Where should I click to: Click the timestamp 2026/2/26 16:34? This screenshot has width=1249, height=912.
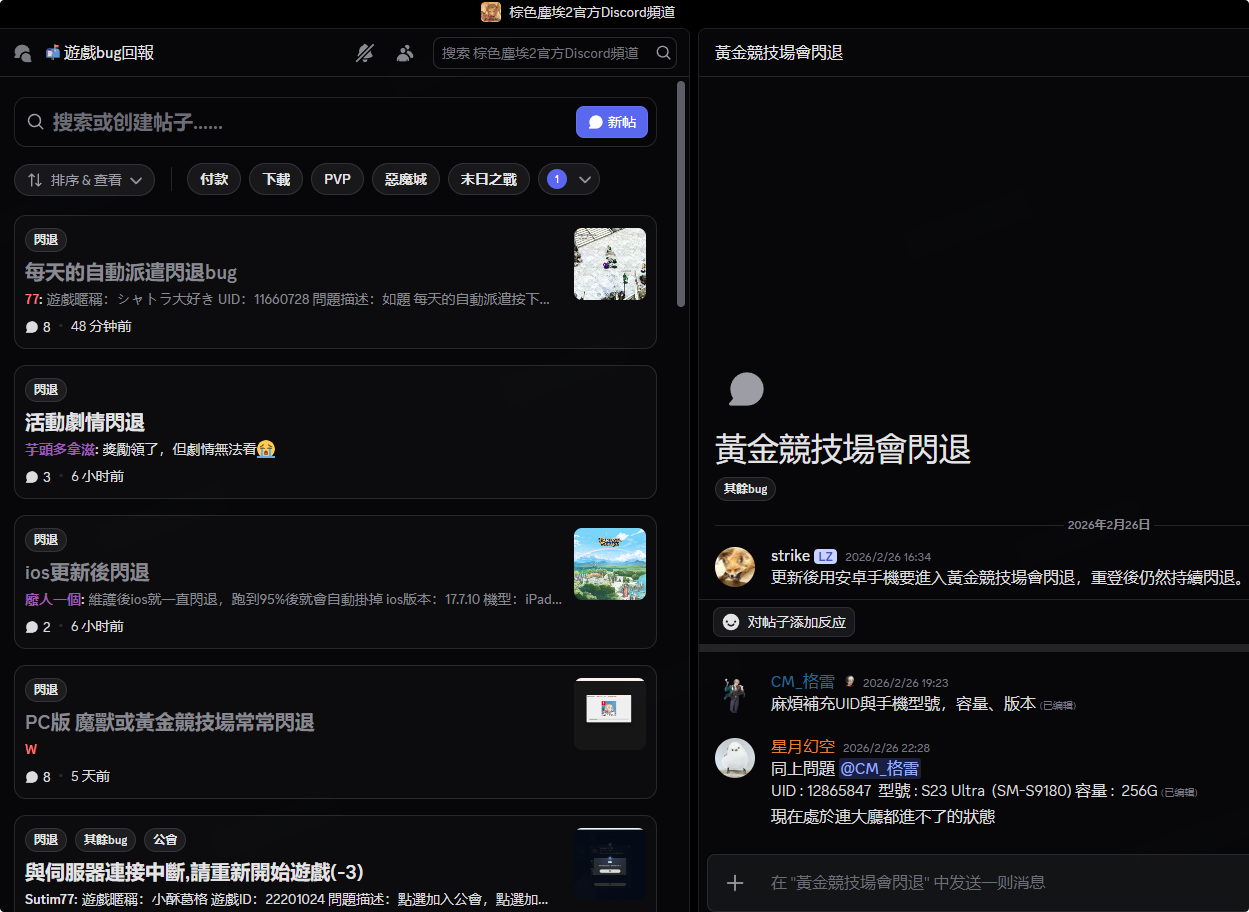point(888,557)
